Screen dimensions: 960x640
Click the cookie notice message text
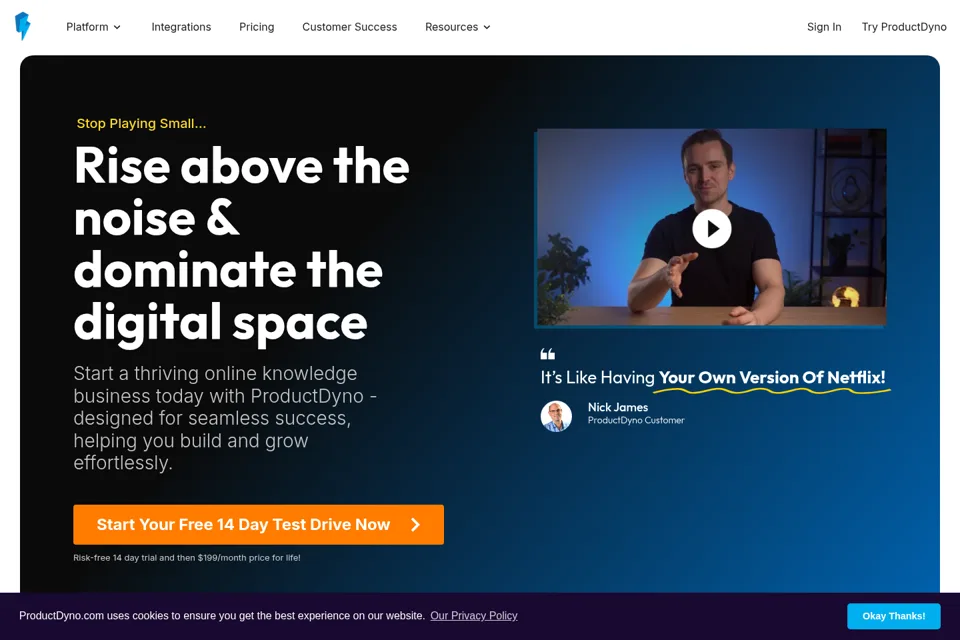click(222, 616)
